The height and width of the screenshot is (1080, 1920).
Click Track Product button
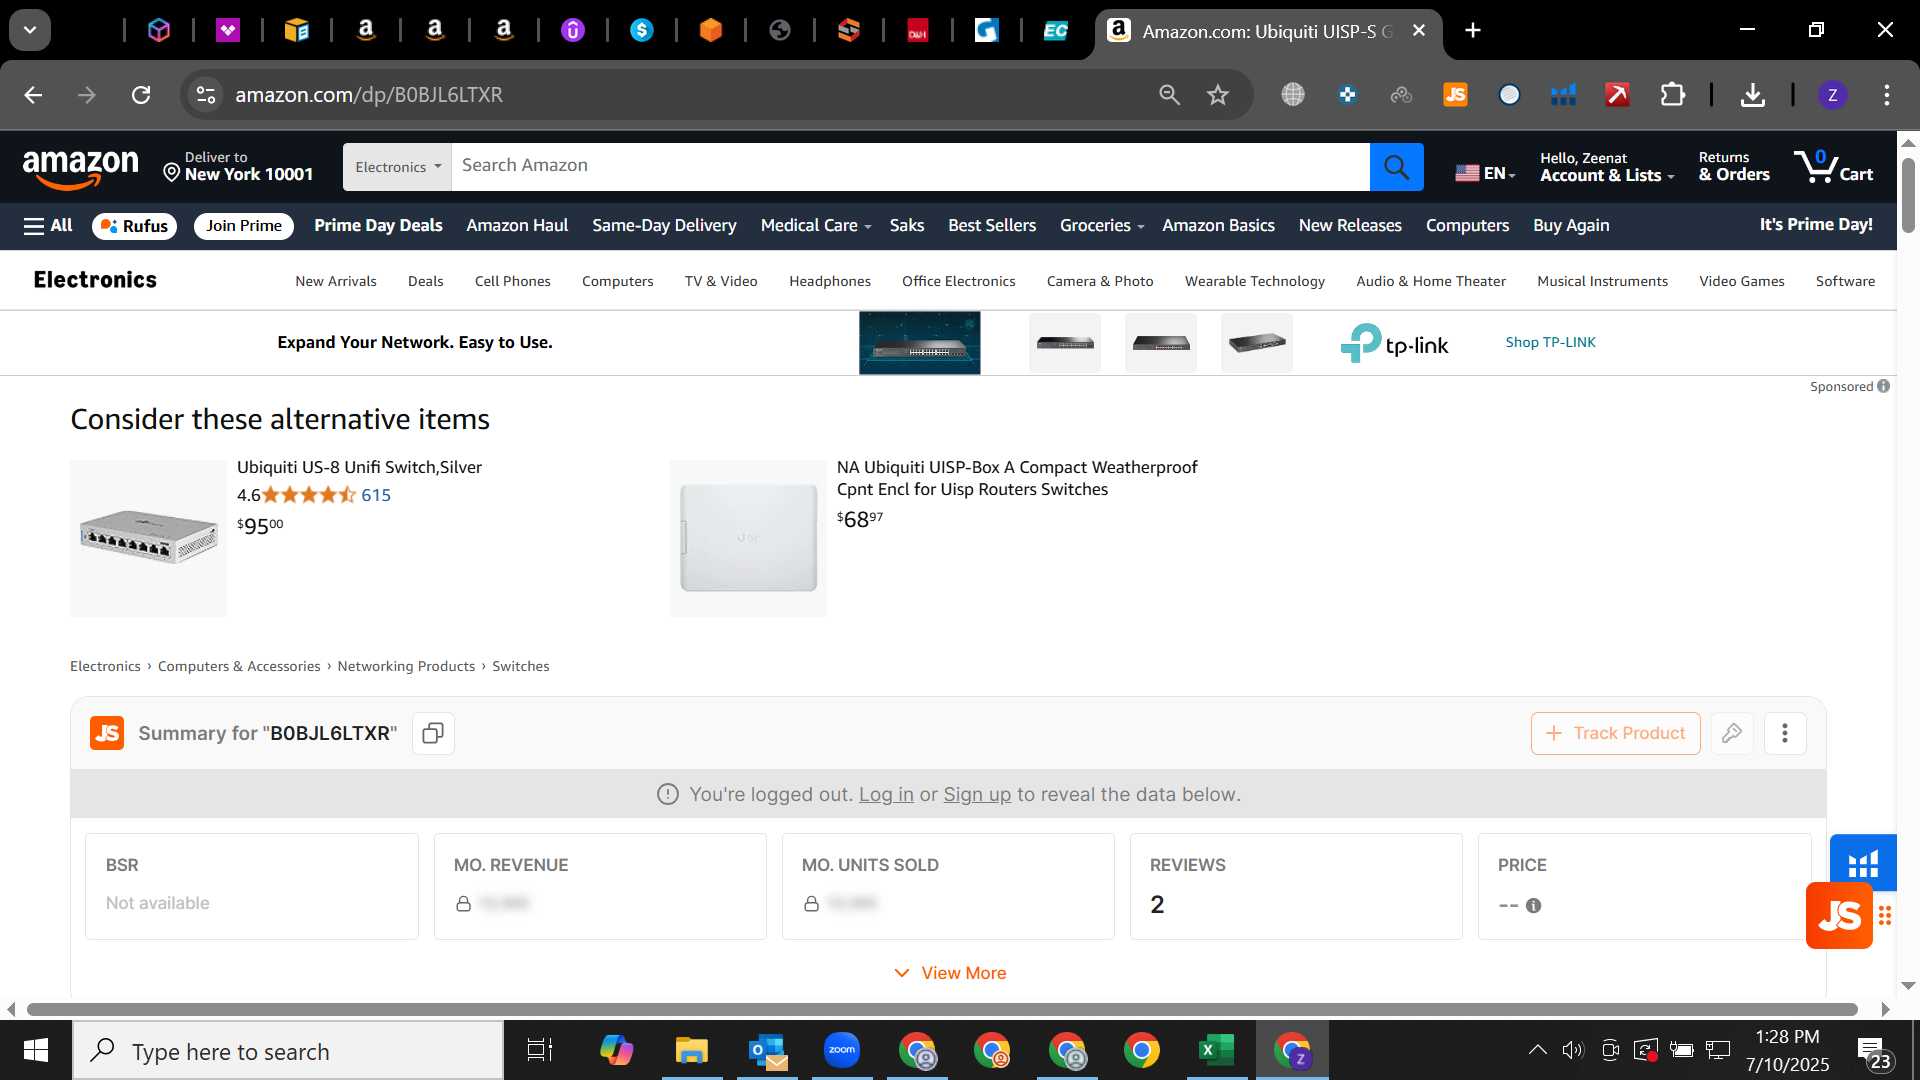(1615, 733)
